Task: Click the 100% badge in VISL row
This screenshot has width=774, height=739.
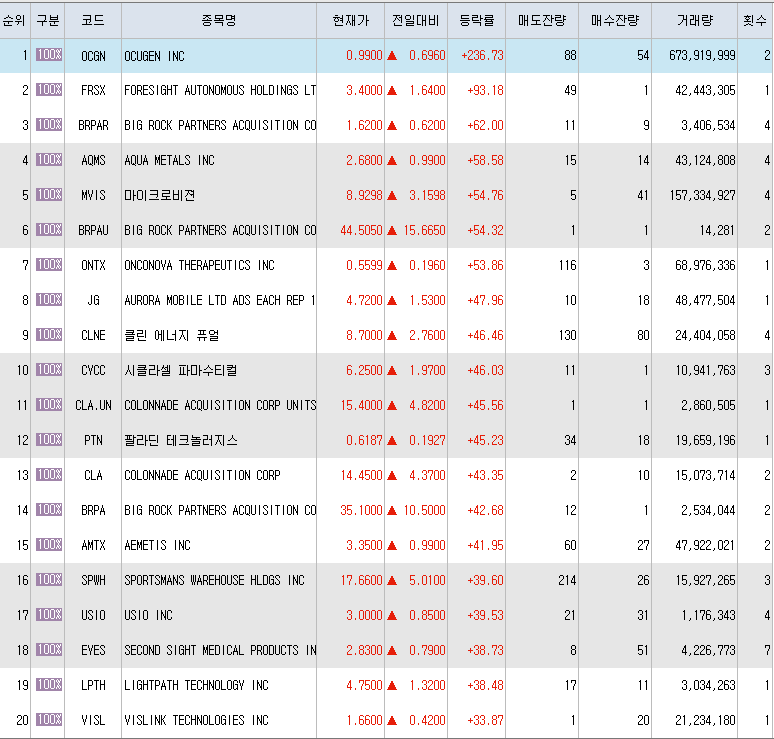Action: point(49,719)
